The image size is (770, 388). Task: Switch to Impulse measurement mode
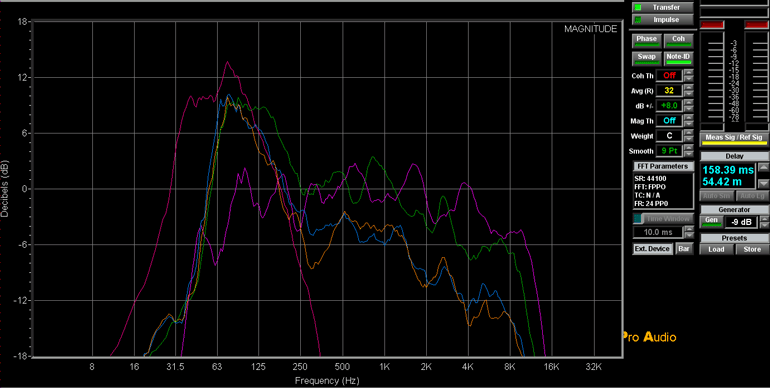tap(663, 20)
